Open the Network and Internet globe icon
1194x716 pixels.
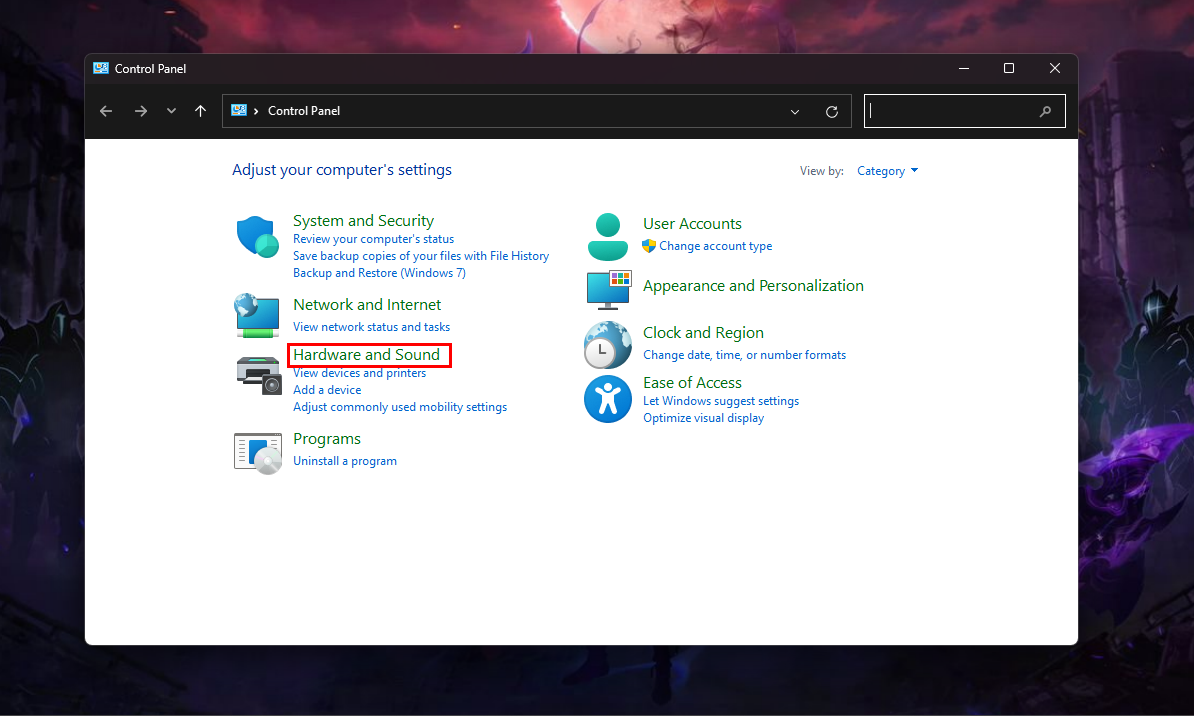click(x=257, y=315)
